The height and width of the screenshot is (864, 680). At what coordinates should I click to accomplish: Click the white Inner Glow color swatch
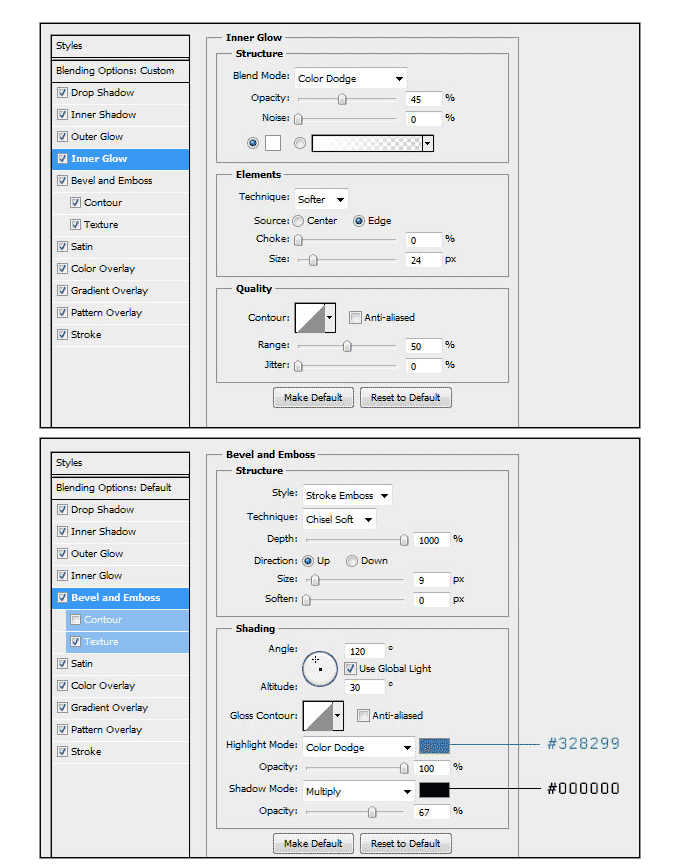coord(273,143)
